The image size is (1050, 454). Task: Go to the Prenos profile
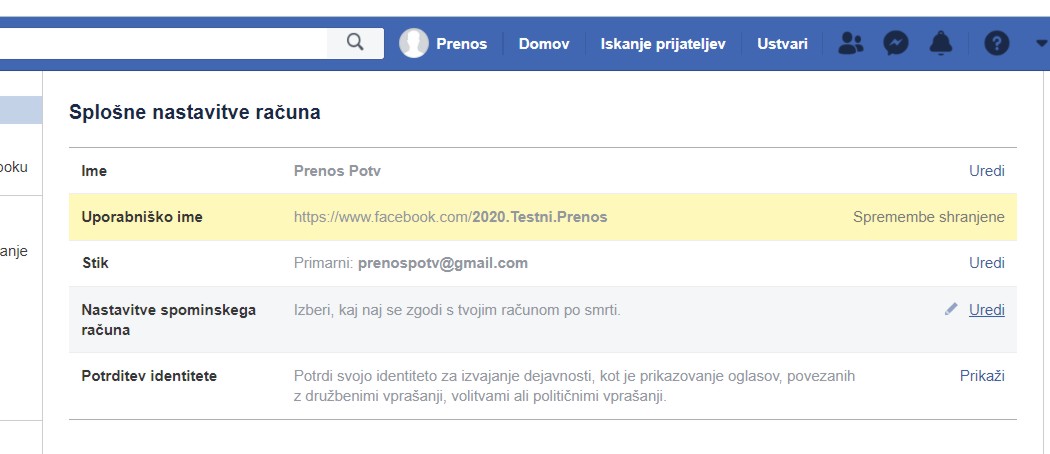click(x=461, y=44)
